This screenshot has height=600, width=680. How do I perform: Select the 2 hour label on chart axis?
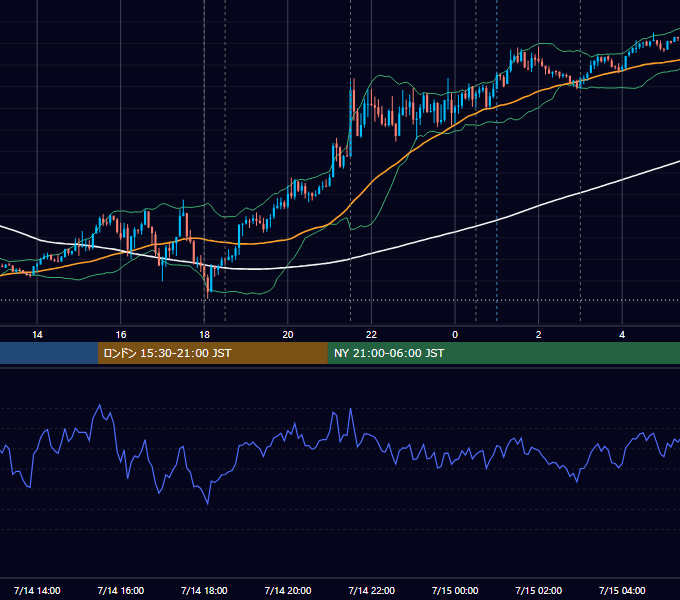[539, 335]
